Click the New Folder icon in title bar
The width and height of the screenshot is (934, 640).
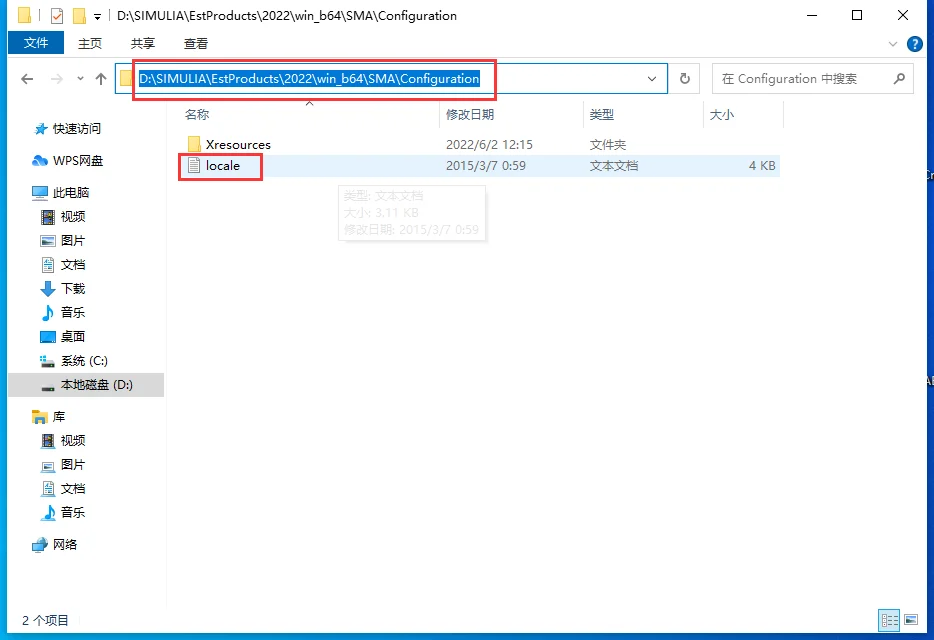(x=79, y=16)
